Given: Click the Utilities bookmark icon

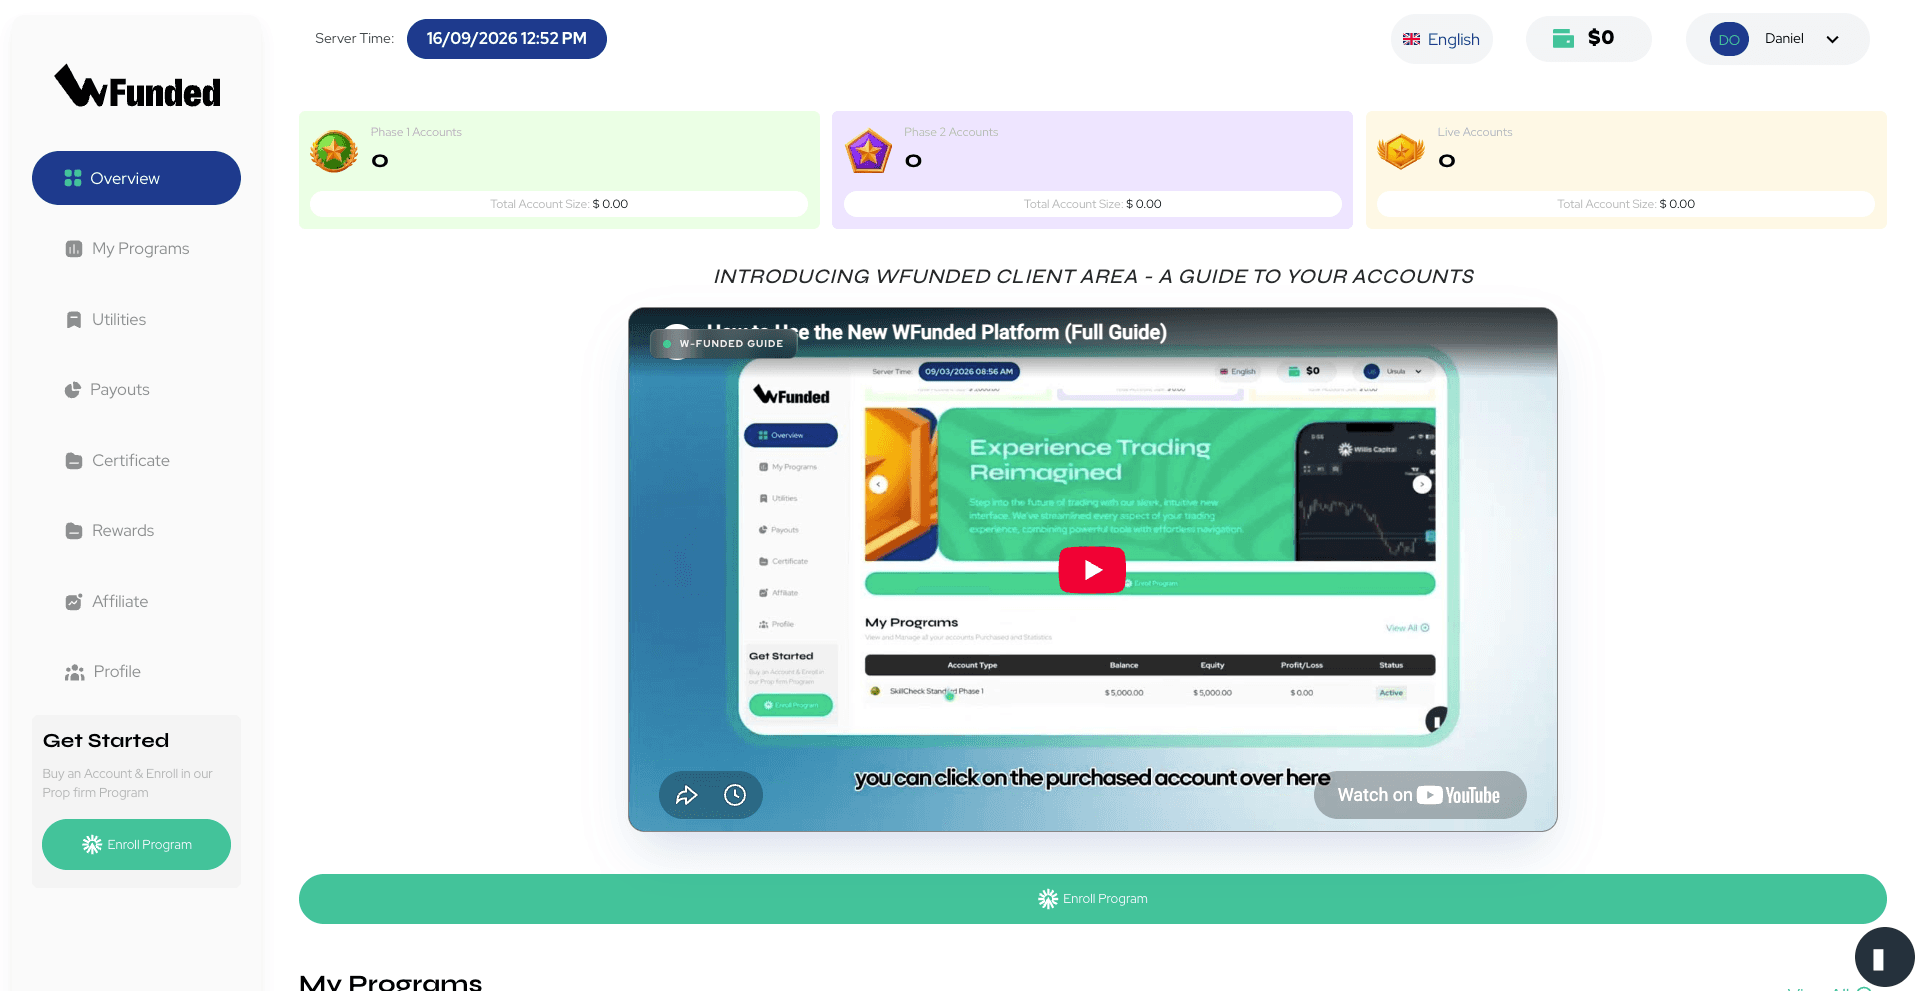Looking at the screenshot, I should (74, 320).
